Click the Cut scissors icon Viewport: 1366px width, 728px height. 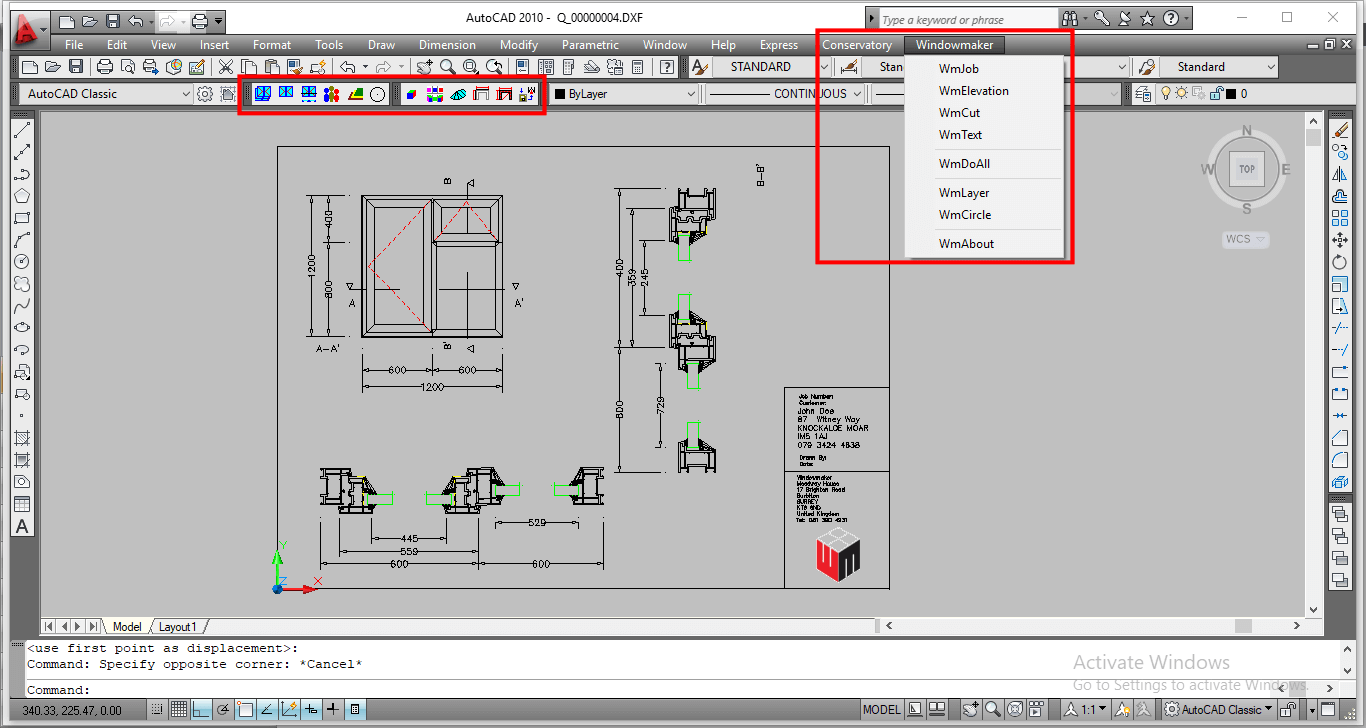pos(225,67)
